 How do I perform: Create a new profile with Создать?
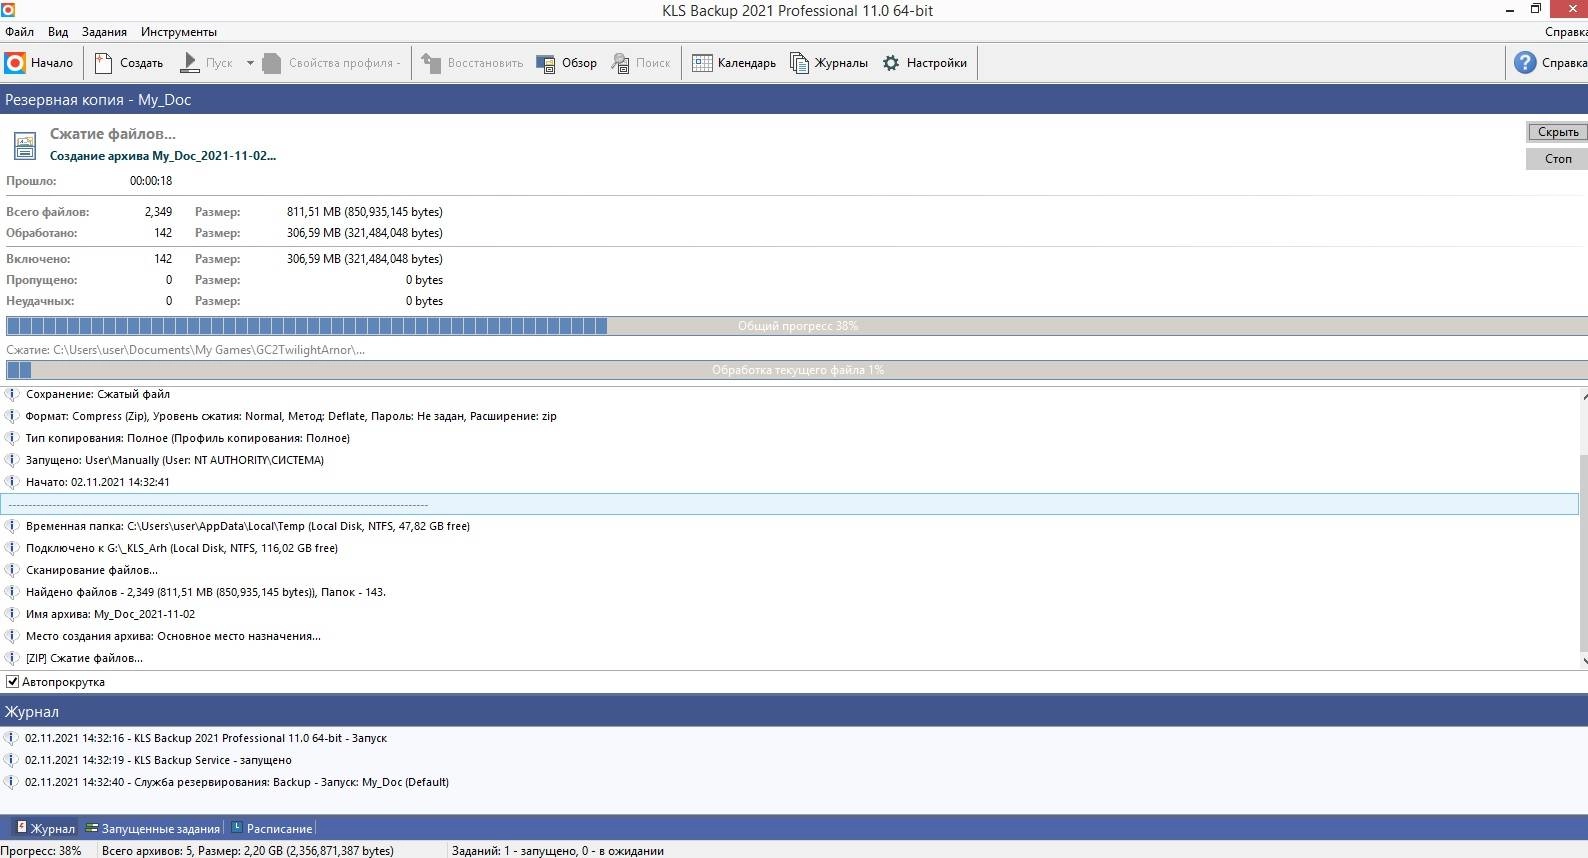[x=129, y=63]
